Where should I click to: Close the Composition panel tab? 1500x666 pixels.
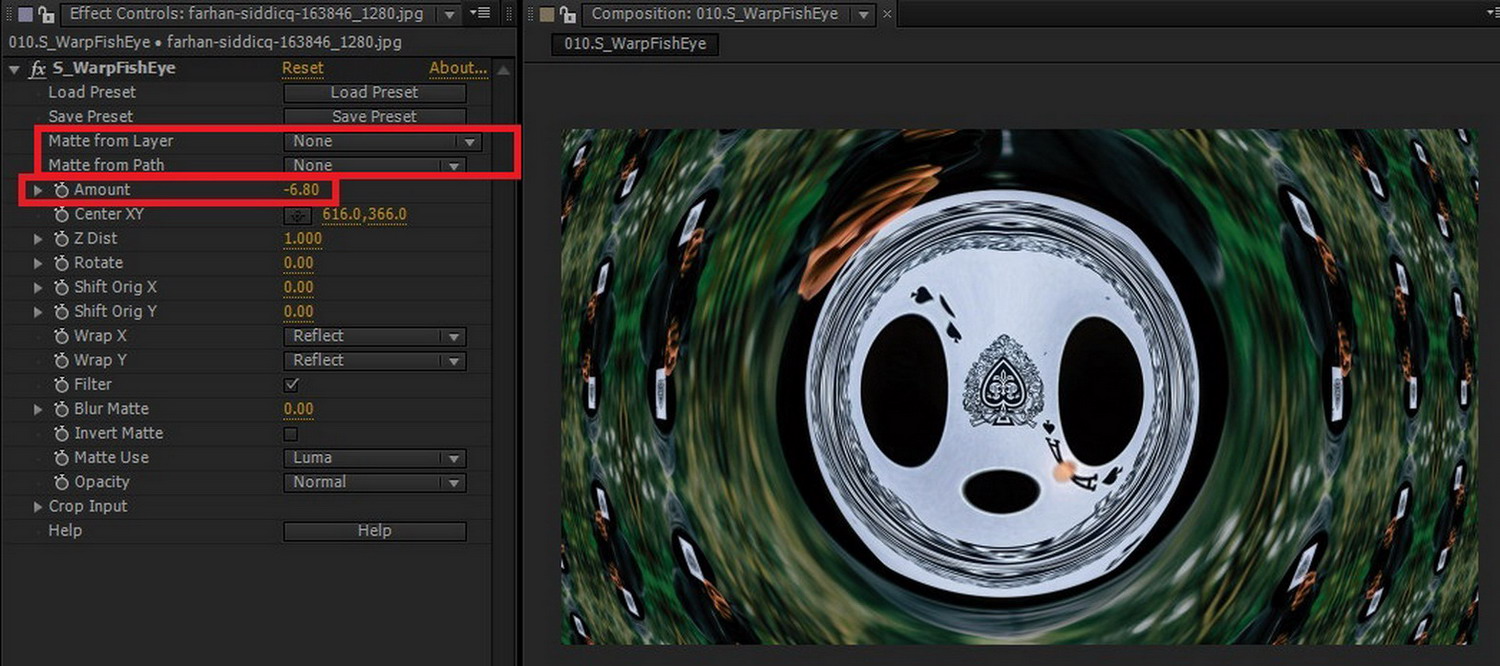[x=887, y=14]
